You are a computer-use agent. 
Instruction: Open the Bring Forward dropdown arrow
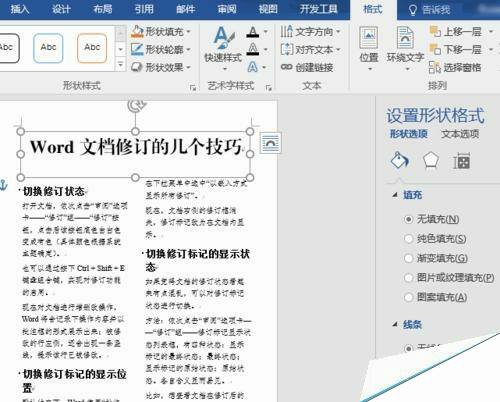click(x=491, y=32)
